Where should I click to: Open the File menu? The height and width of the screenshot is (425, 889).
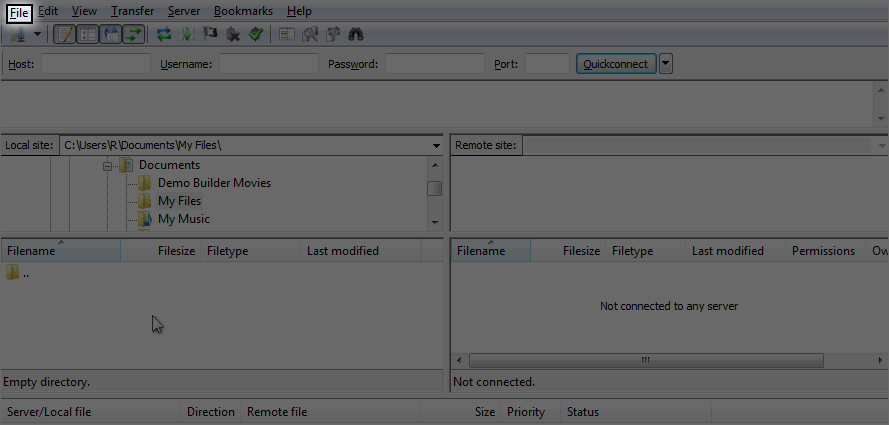coord(19,11)
